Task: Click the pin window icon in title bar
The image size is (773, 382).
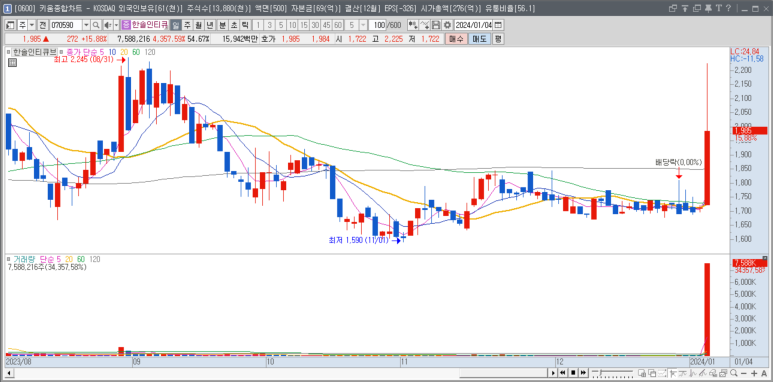Action: (x=708, y=8)
